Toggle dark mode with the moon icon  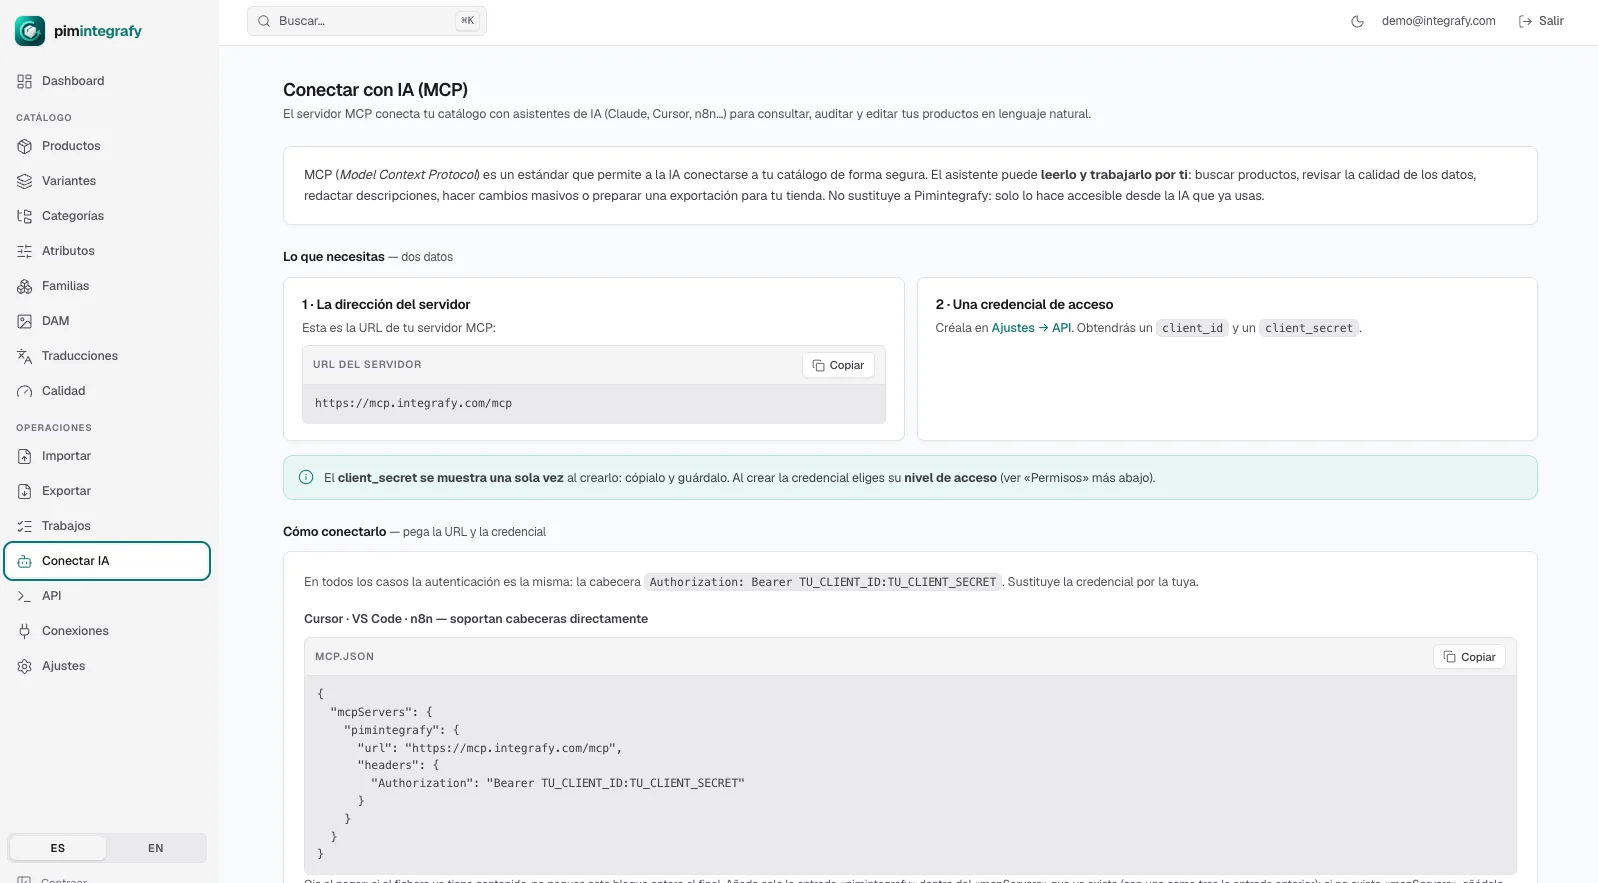pos(1357,21)
